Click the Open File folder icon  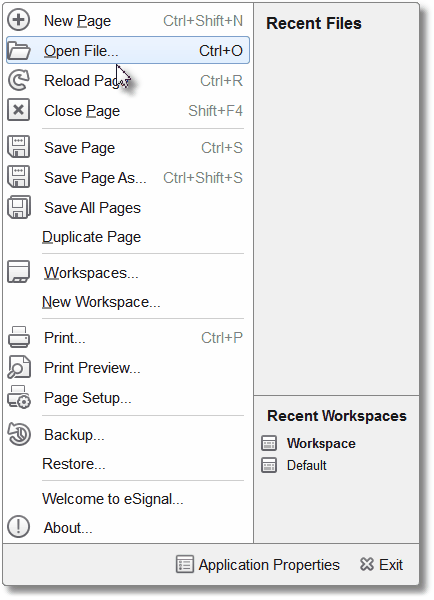(x=18, y=51)
